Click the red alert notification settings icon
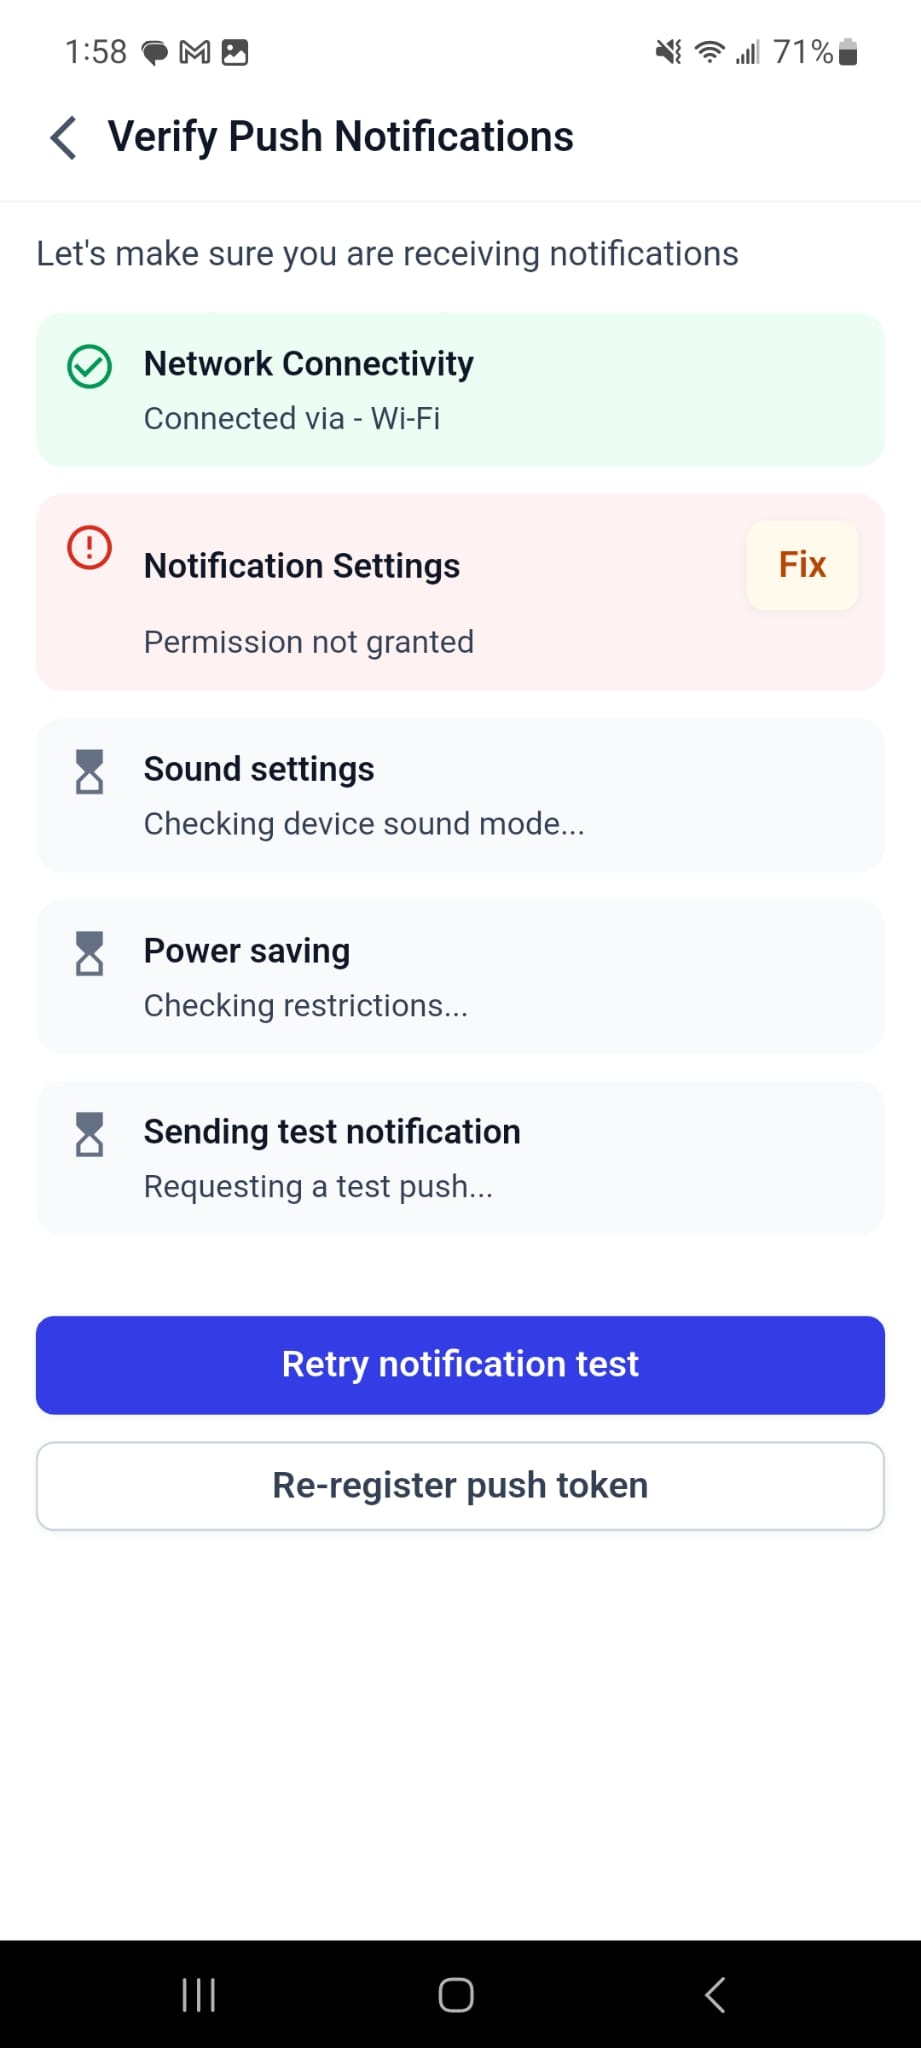 point(89,548)
